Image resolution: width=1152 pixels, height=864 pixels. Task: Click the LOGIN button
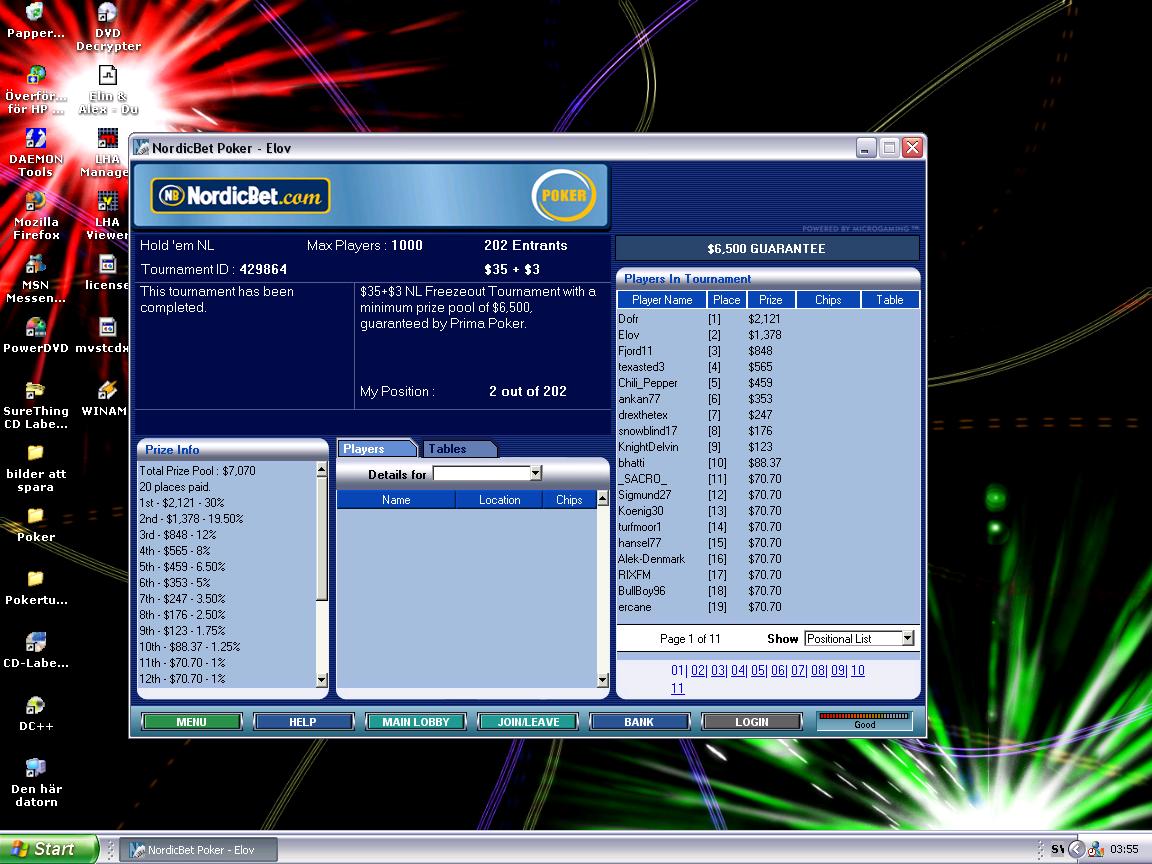pyautogui.click(x=752, y=721)
